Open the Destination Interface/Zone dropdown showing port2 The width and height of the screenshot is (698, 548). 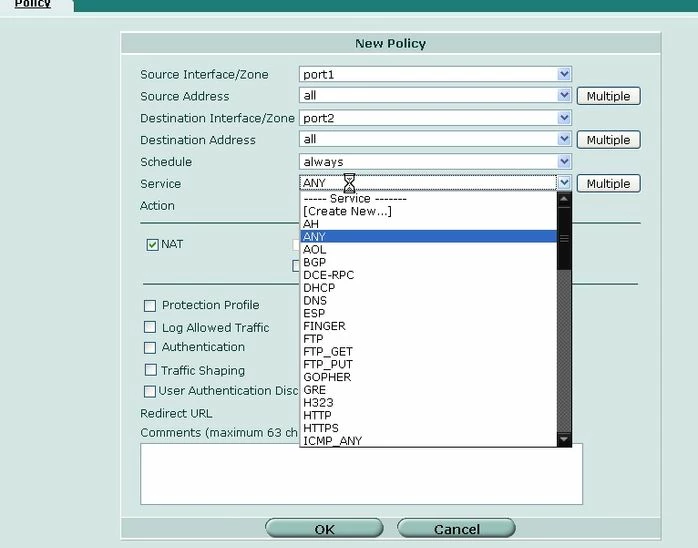pos(435,118)
